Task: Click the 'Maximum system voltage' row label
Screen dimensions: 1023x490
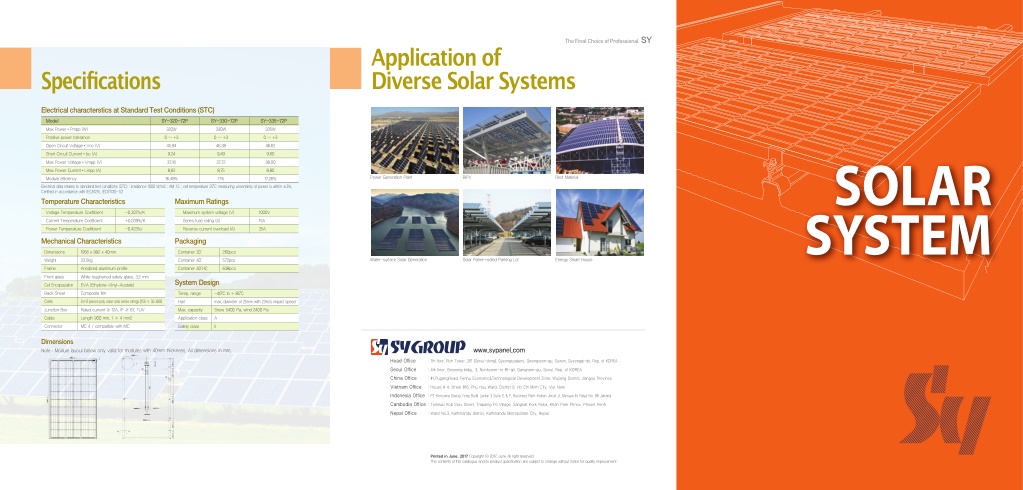Action: (x=207, y=213)
